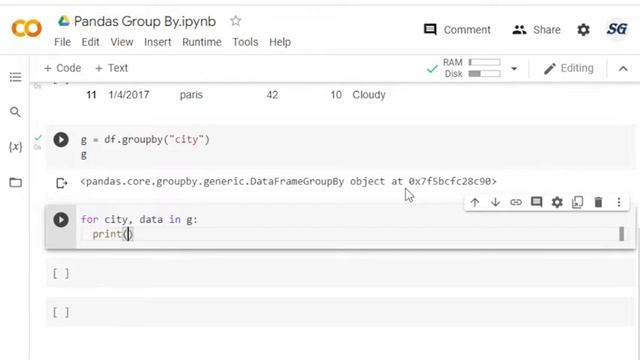Open the Insert menu
The height and width of the screenshot is (360, 640).
pos(158,42)
